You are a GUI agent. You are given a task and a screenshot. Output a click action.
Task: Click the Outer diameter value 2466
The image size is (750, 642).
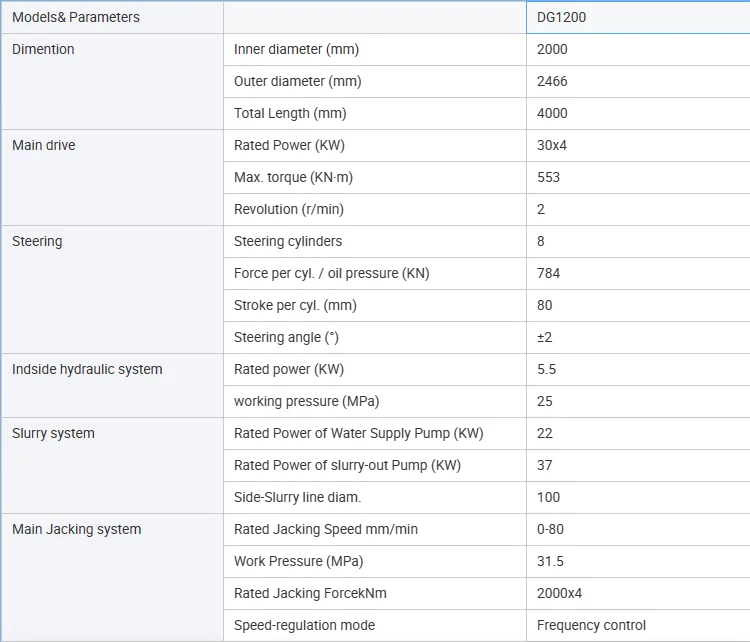click(552, 81)
